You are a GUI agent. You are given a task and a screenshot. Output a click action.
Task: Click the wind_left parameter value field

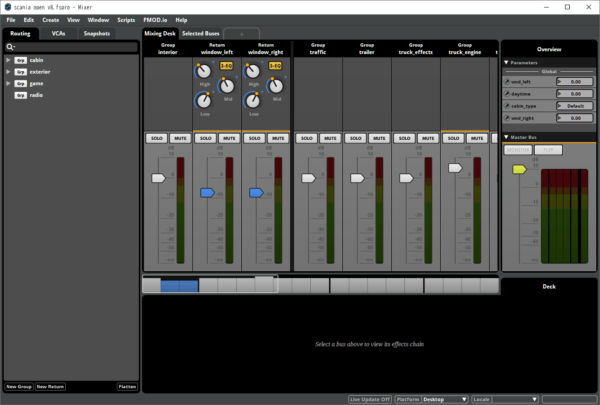573,82
